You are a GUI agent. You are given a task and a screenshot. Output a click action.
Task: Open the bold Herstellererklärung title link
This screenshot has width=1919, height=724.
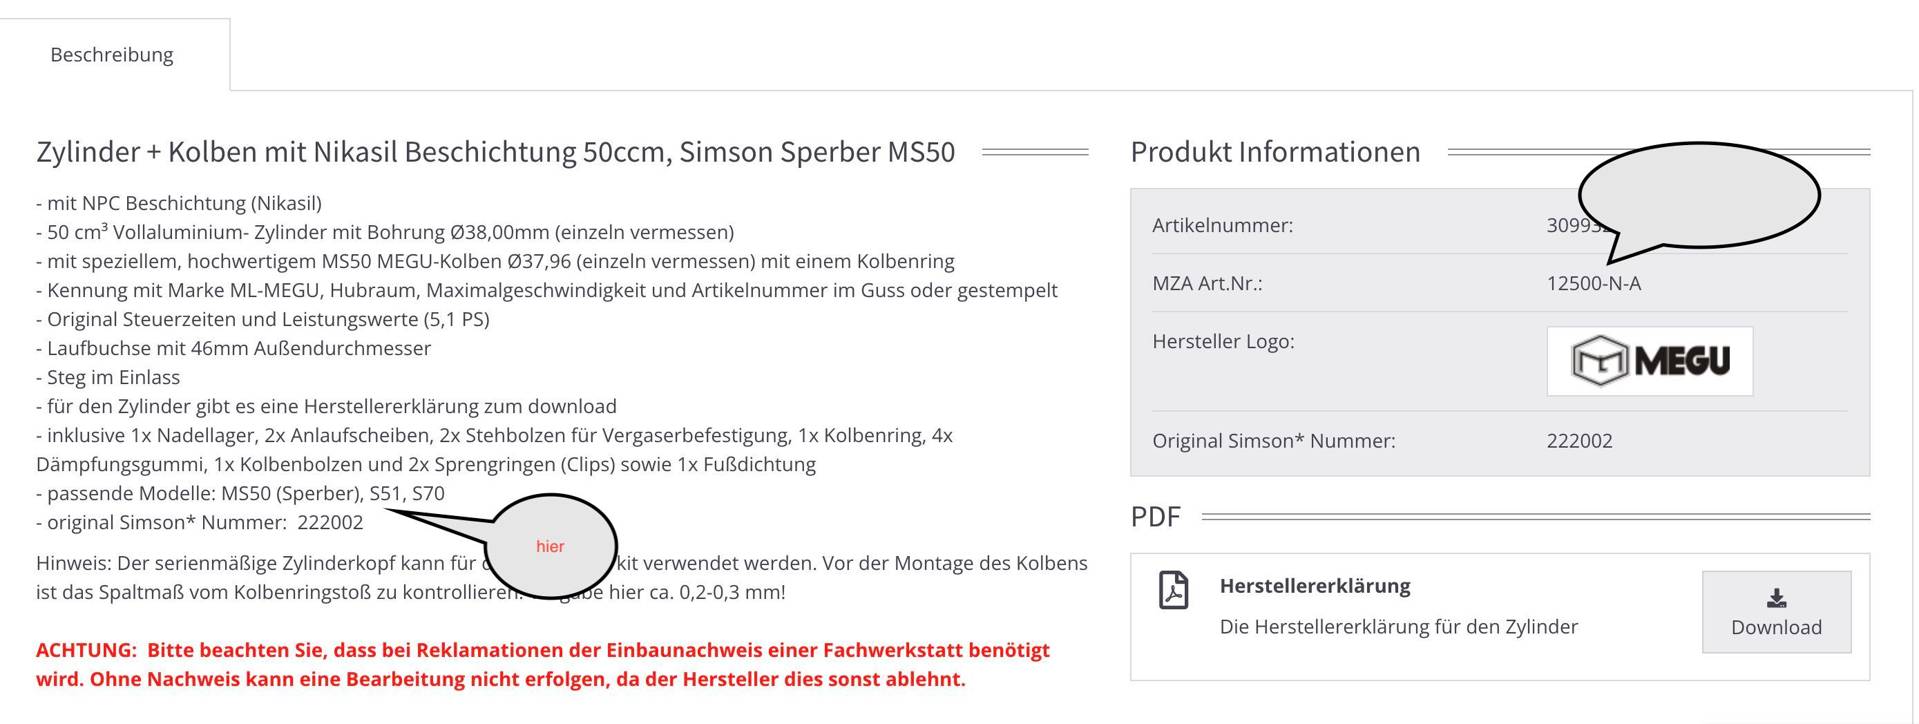point(1314,586)
